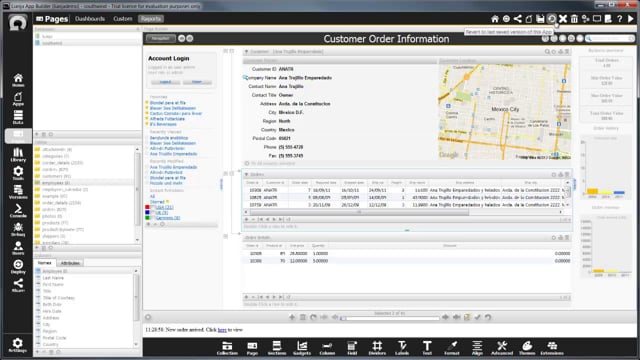The height and width of the screenshot is (360, 640).
Task: Collapse the Customer section triangle
Action: [x=246, y=52]
